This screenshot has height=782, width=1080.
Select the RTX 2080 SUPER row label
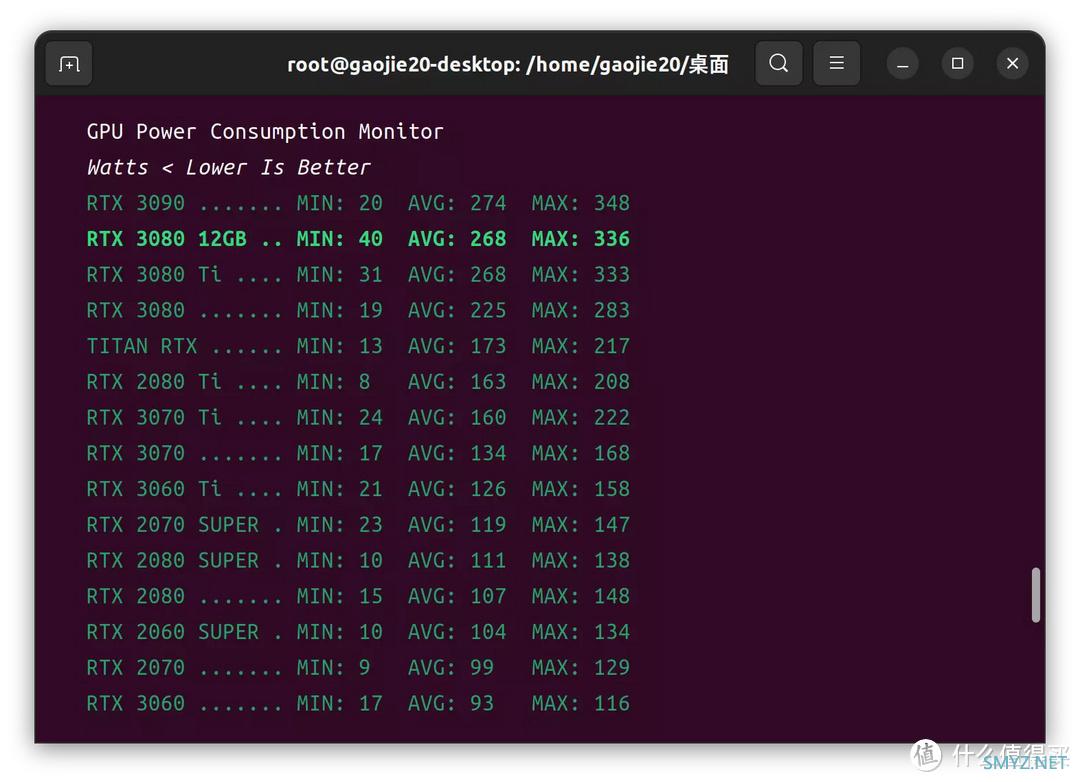pos(173,561)
